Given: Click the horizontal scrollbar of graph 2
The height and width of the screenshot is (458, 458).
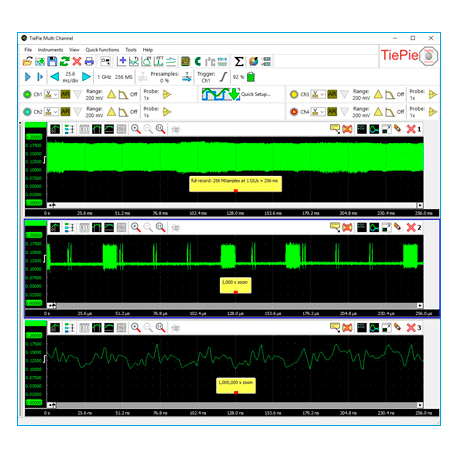Looking at the screenshot, I should click(x=236, y=305).
